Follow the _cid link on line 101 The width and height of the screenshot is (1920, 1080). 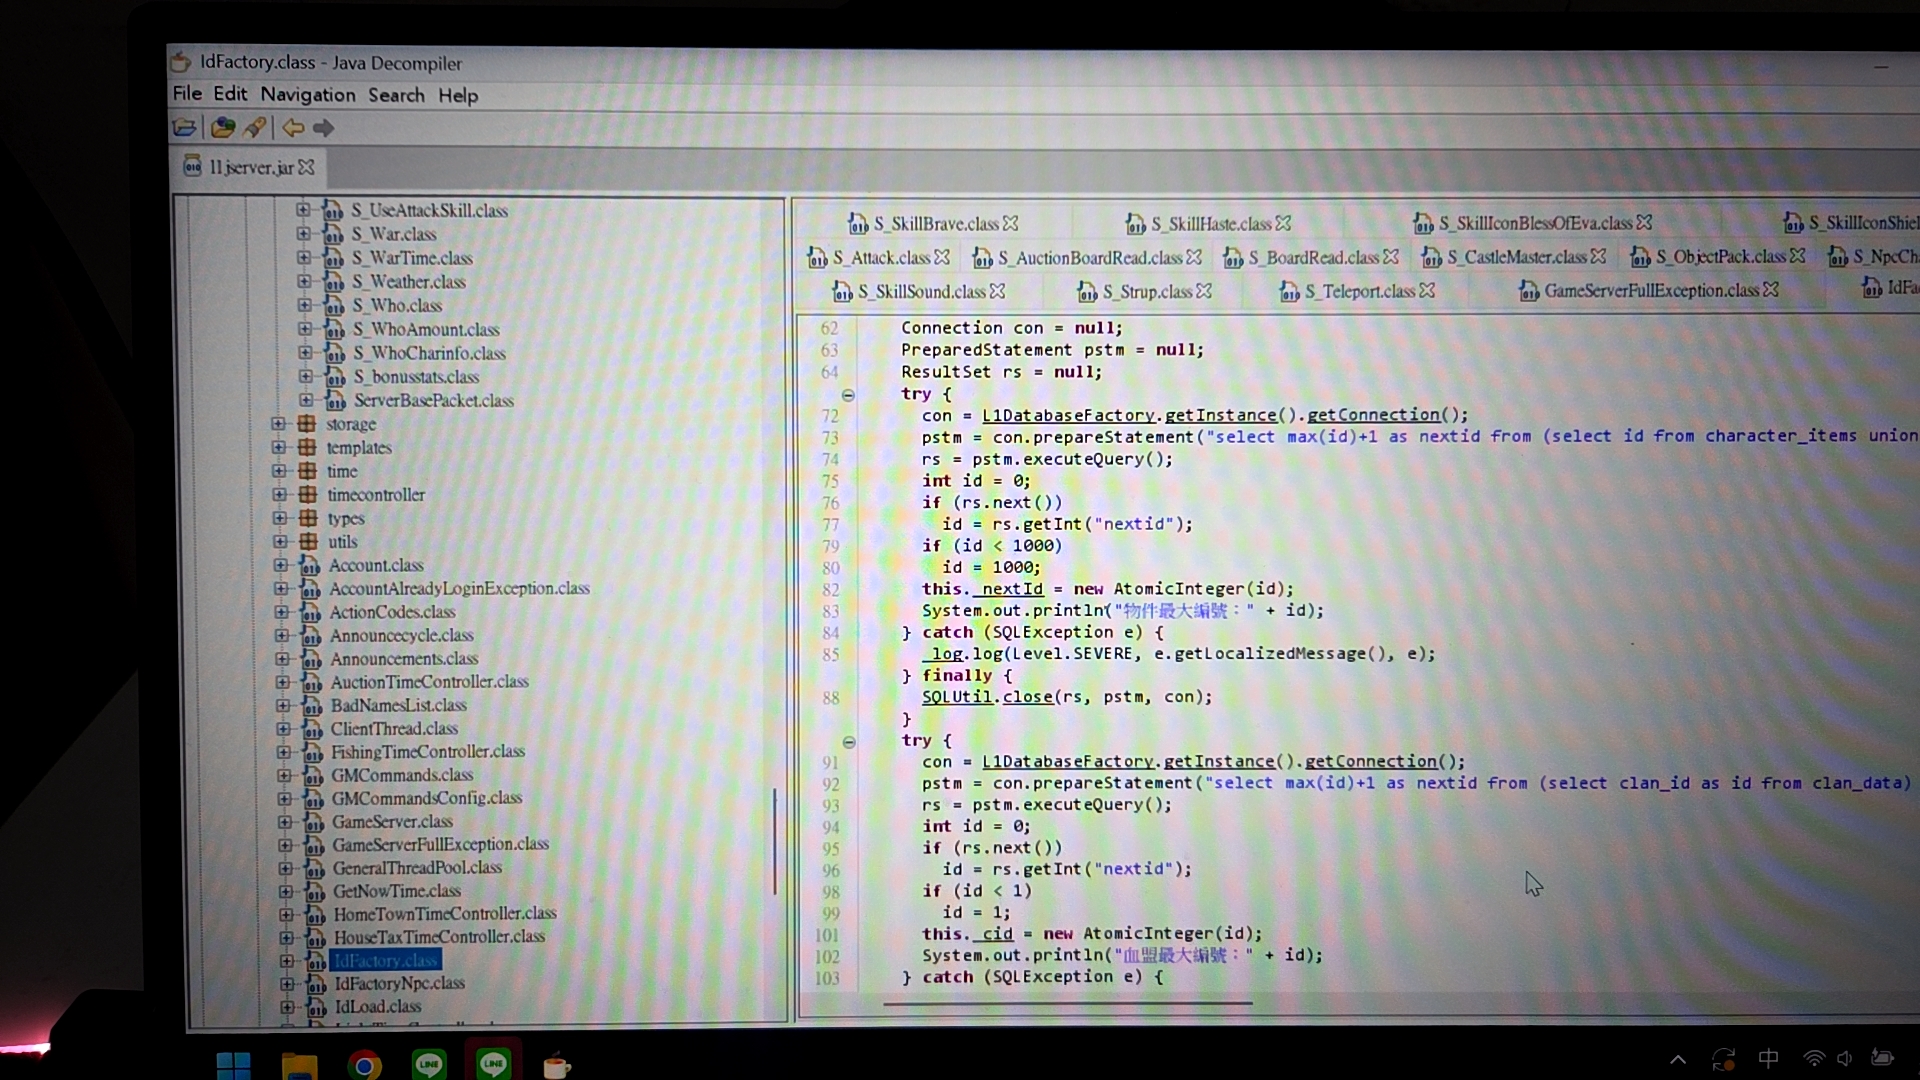tap(992, 934)
